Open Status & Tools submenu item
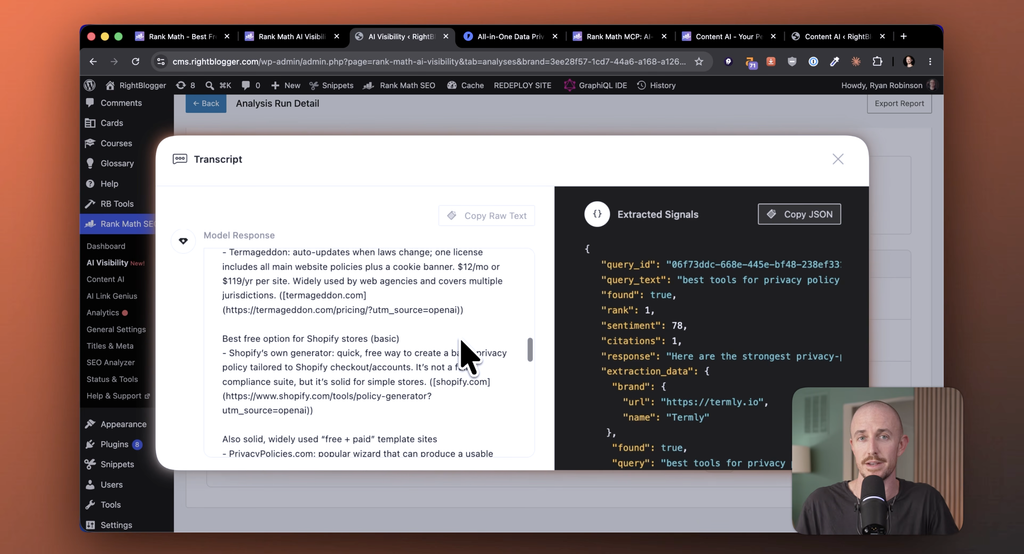Screen dimensions: 1024x554 click(x=112, y=379)
